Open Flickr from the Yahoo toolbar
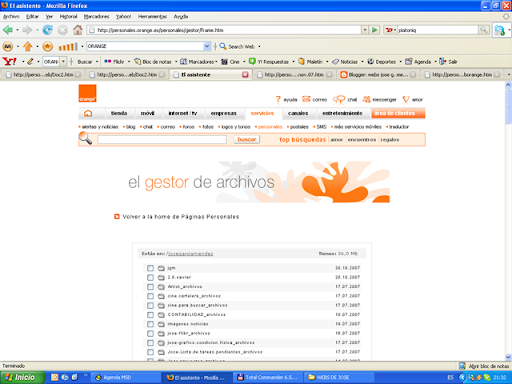512x384 pixels. tap(114, 62)
